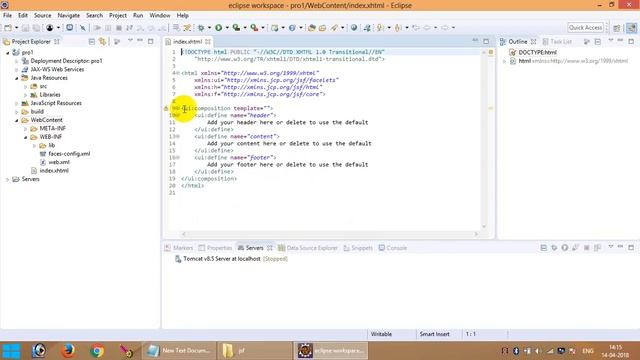Open the dropdown arrow next to Debug button

(x=209, y=28)
